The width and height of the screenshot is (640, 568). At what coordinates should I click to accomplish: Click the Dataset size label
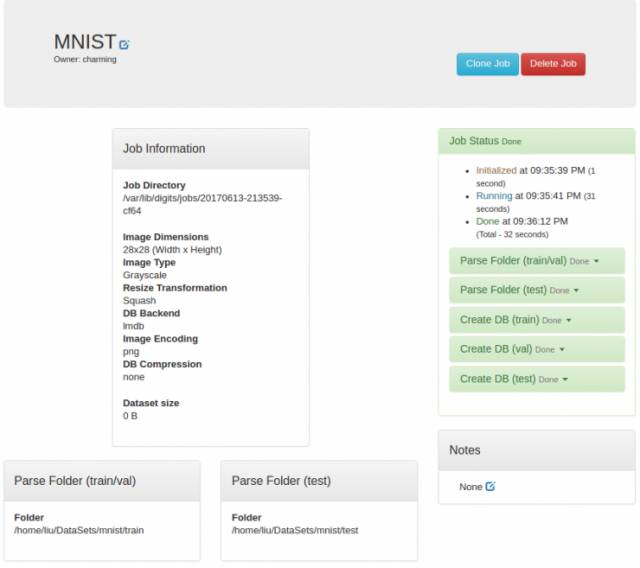[x=151, y=403]
